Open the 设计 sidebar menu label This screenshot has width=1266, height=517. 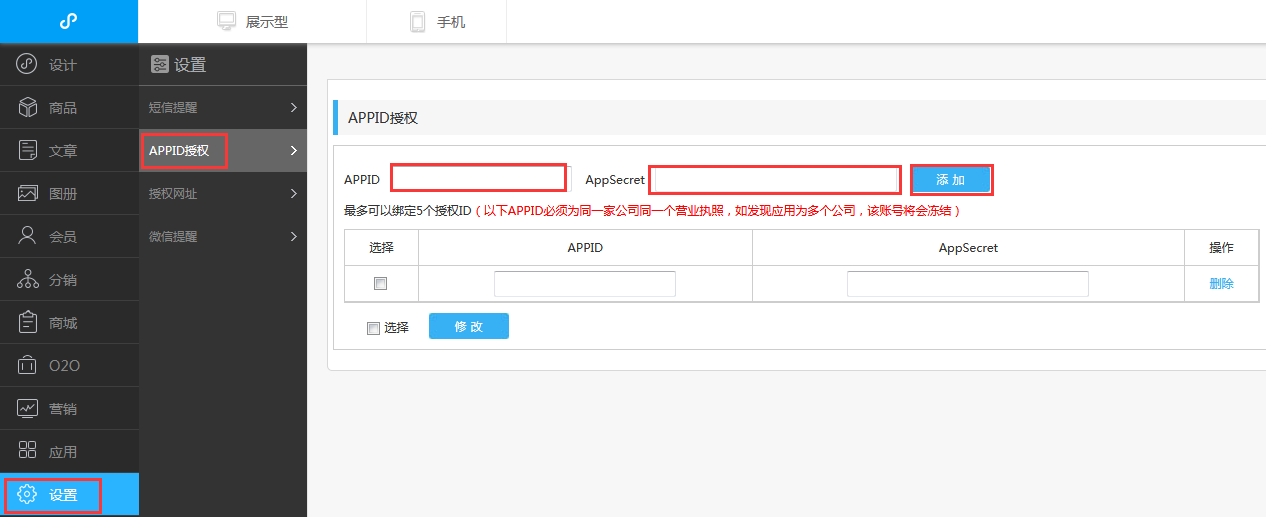coord(63,65)
